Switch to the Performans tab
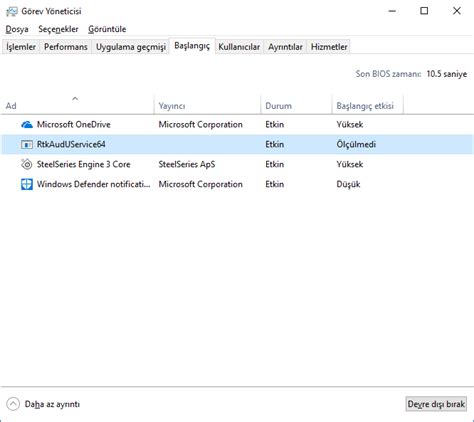This screenshot has height=422, width=474. coord(66,47)
